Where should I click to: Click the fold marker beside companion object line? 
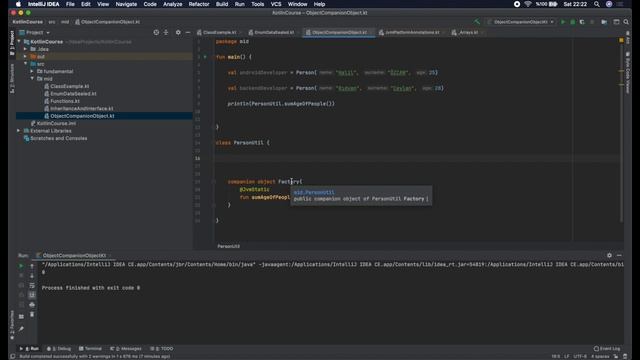coord(213,182)
